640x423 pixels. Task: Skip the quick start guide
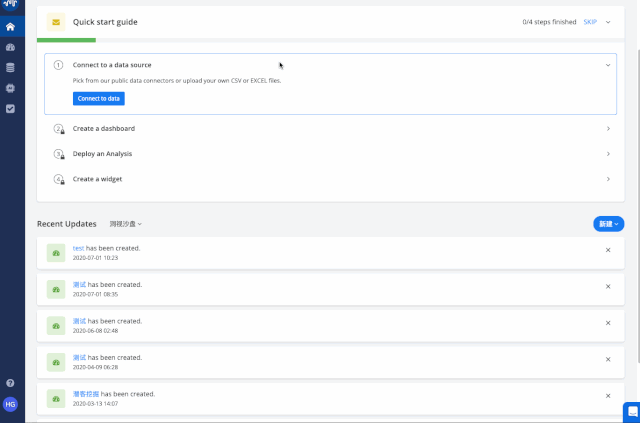590,22
